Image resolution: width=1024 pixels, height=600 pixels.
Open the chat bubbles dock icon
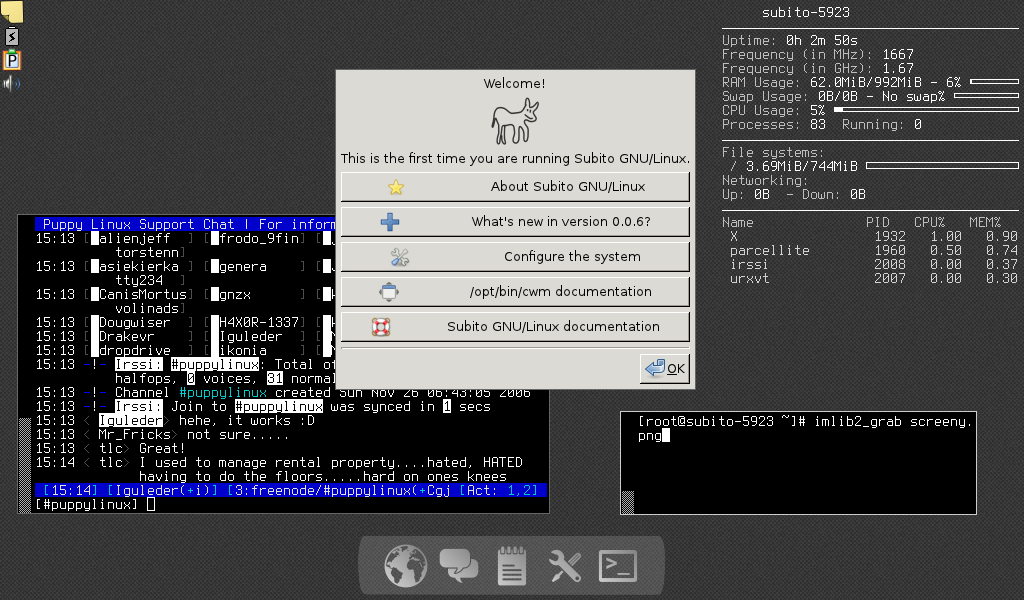click(x=458, y=565)
